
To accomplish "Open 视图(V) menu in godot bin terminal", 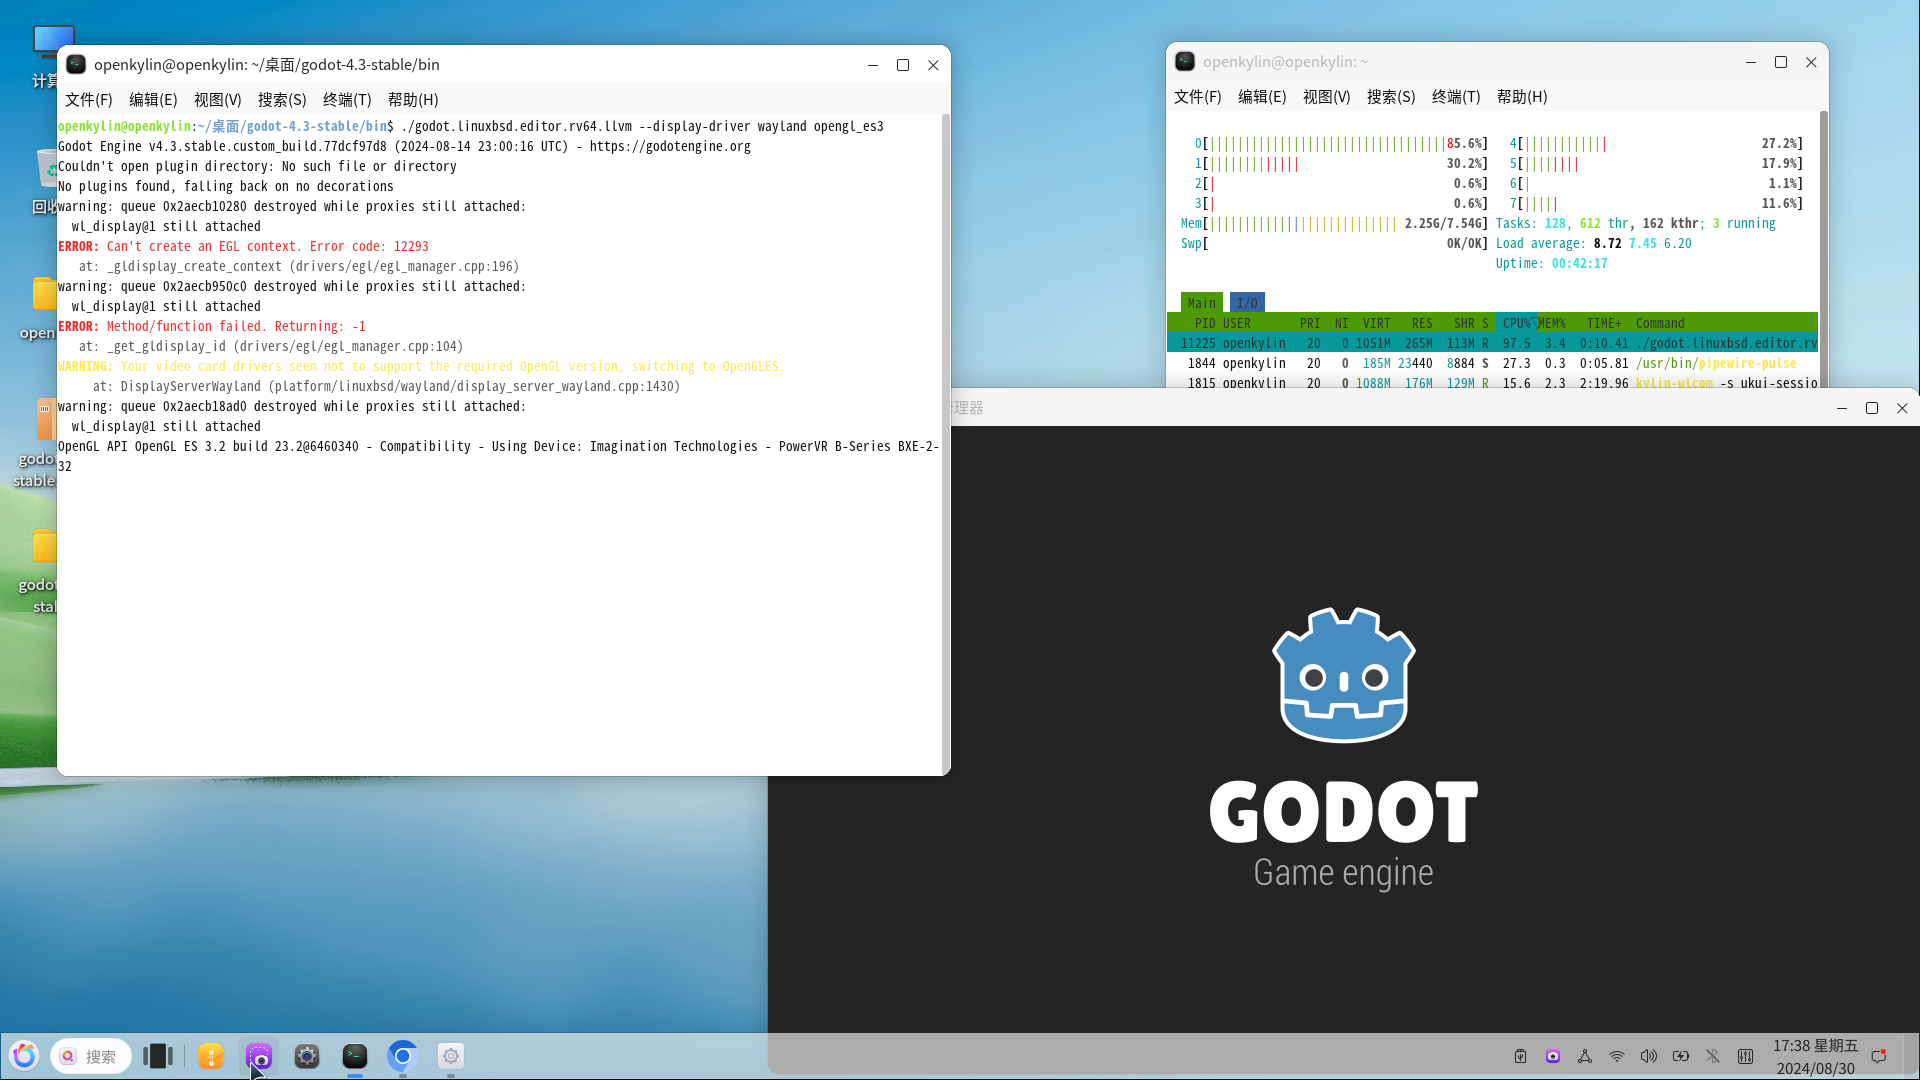I will tap(218, 100).
